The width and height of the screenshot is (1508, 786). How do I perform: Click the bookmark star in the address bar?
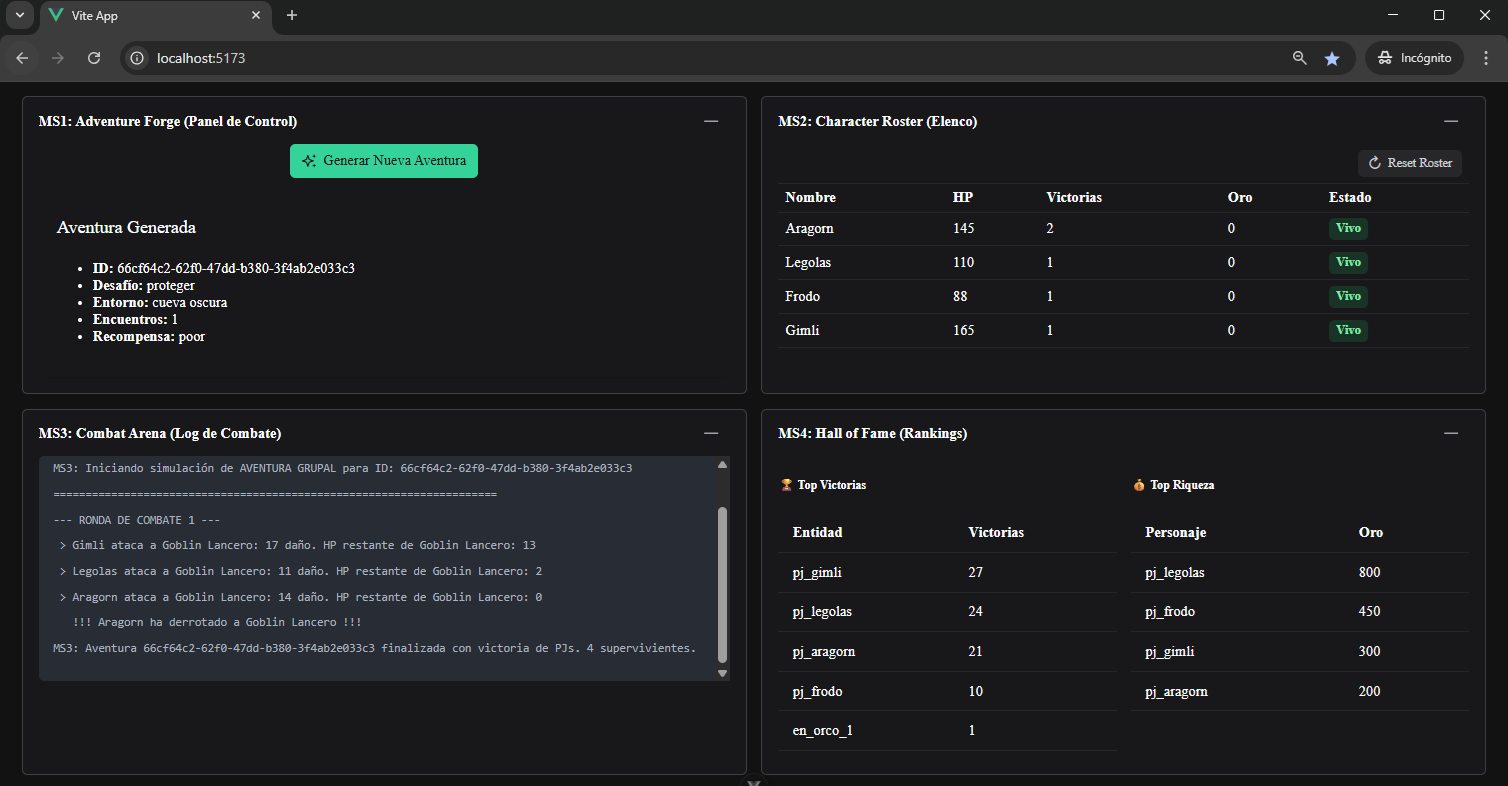click(1332, 58)
